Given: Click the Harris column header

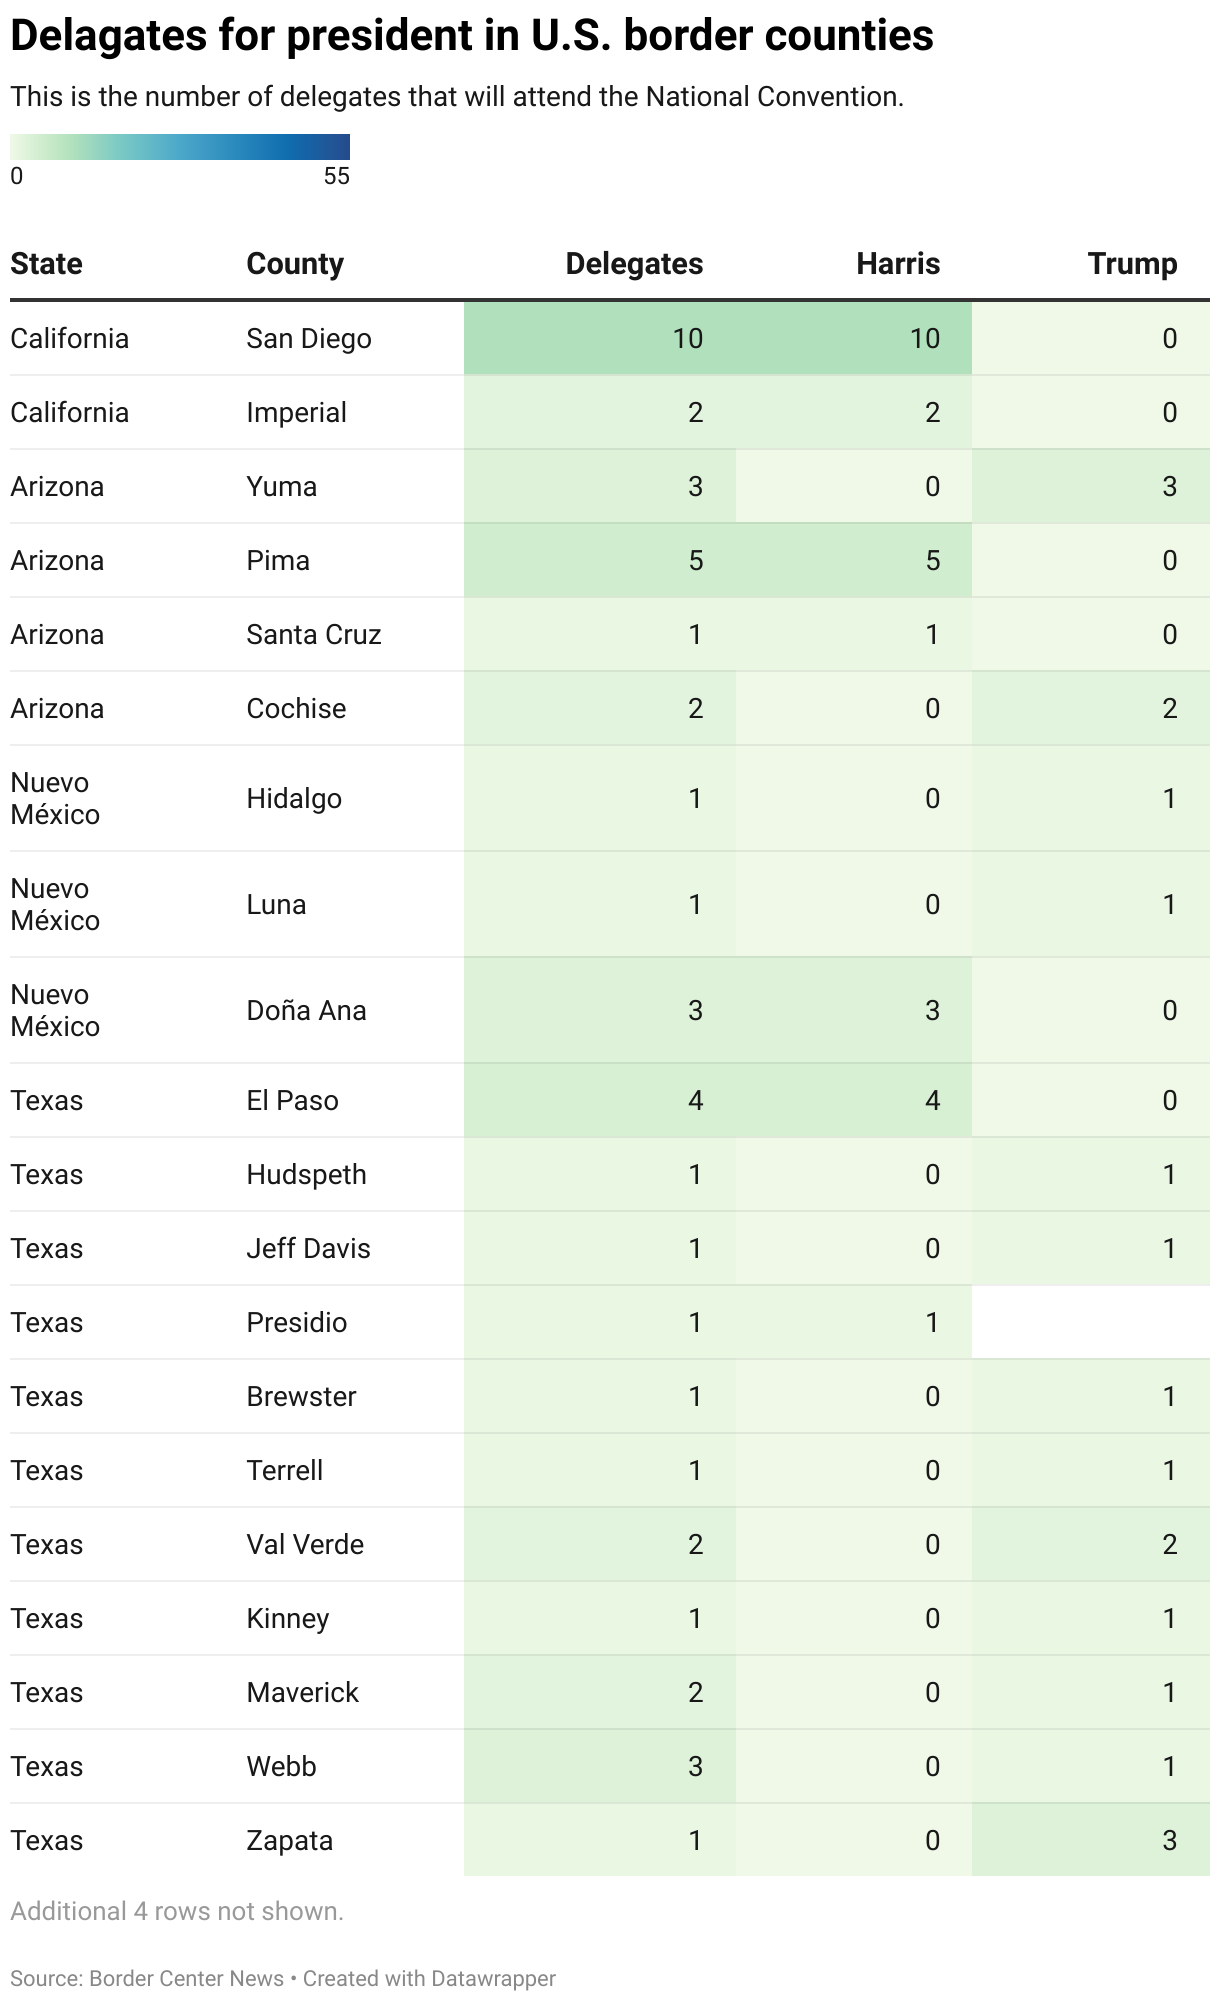Looking at the screenshot, I should pyautogui.click(x=898, y=264).
